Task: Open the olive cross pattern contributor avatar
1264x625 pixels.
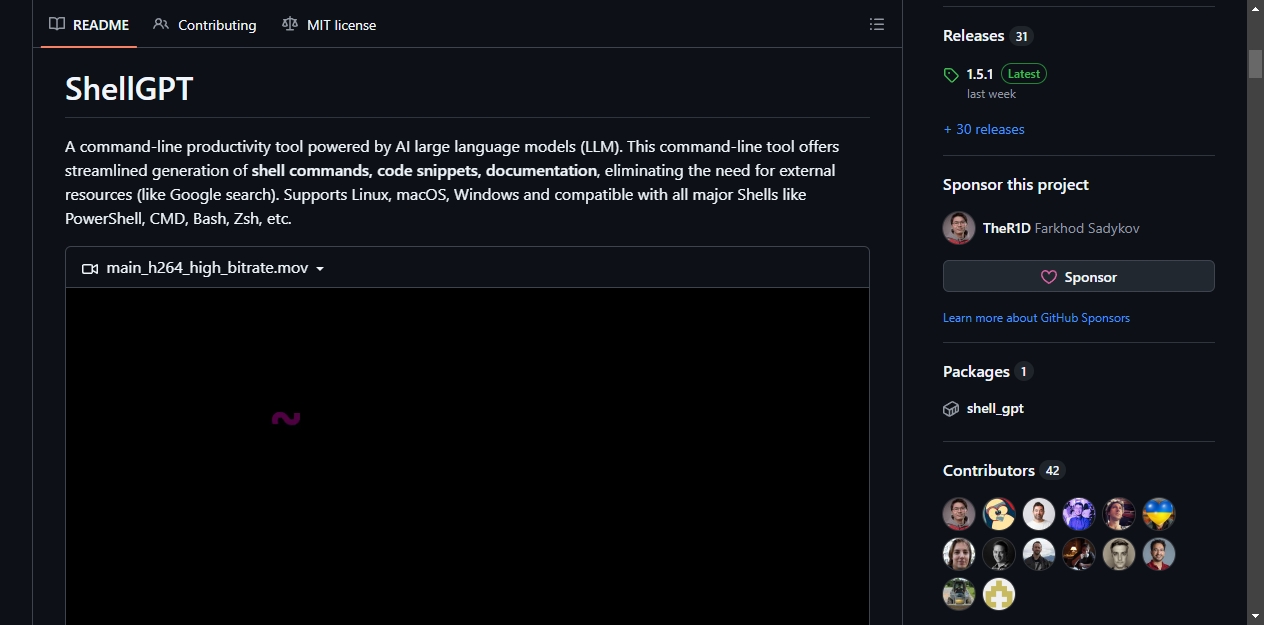Action: (999, 594)
